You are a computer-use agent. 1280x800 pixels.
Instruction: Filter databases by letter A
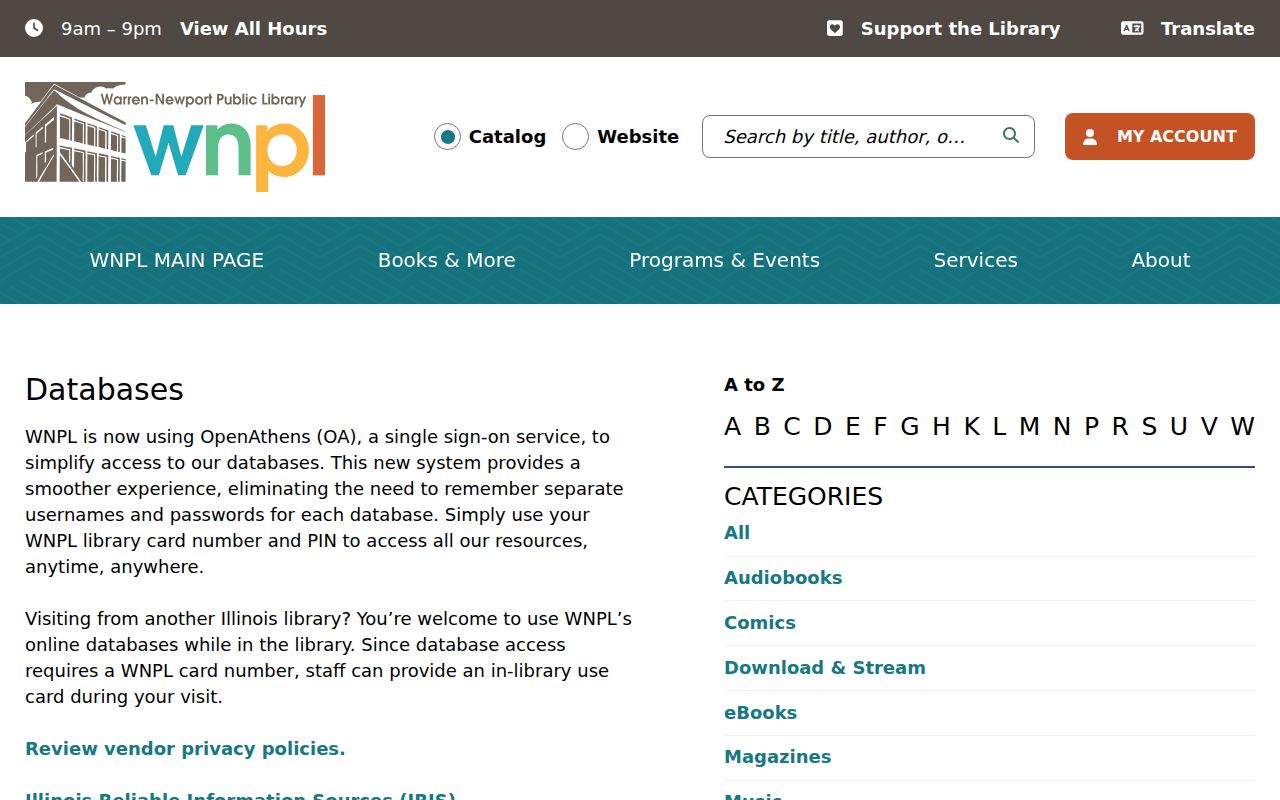[x=733, y=427]
